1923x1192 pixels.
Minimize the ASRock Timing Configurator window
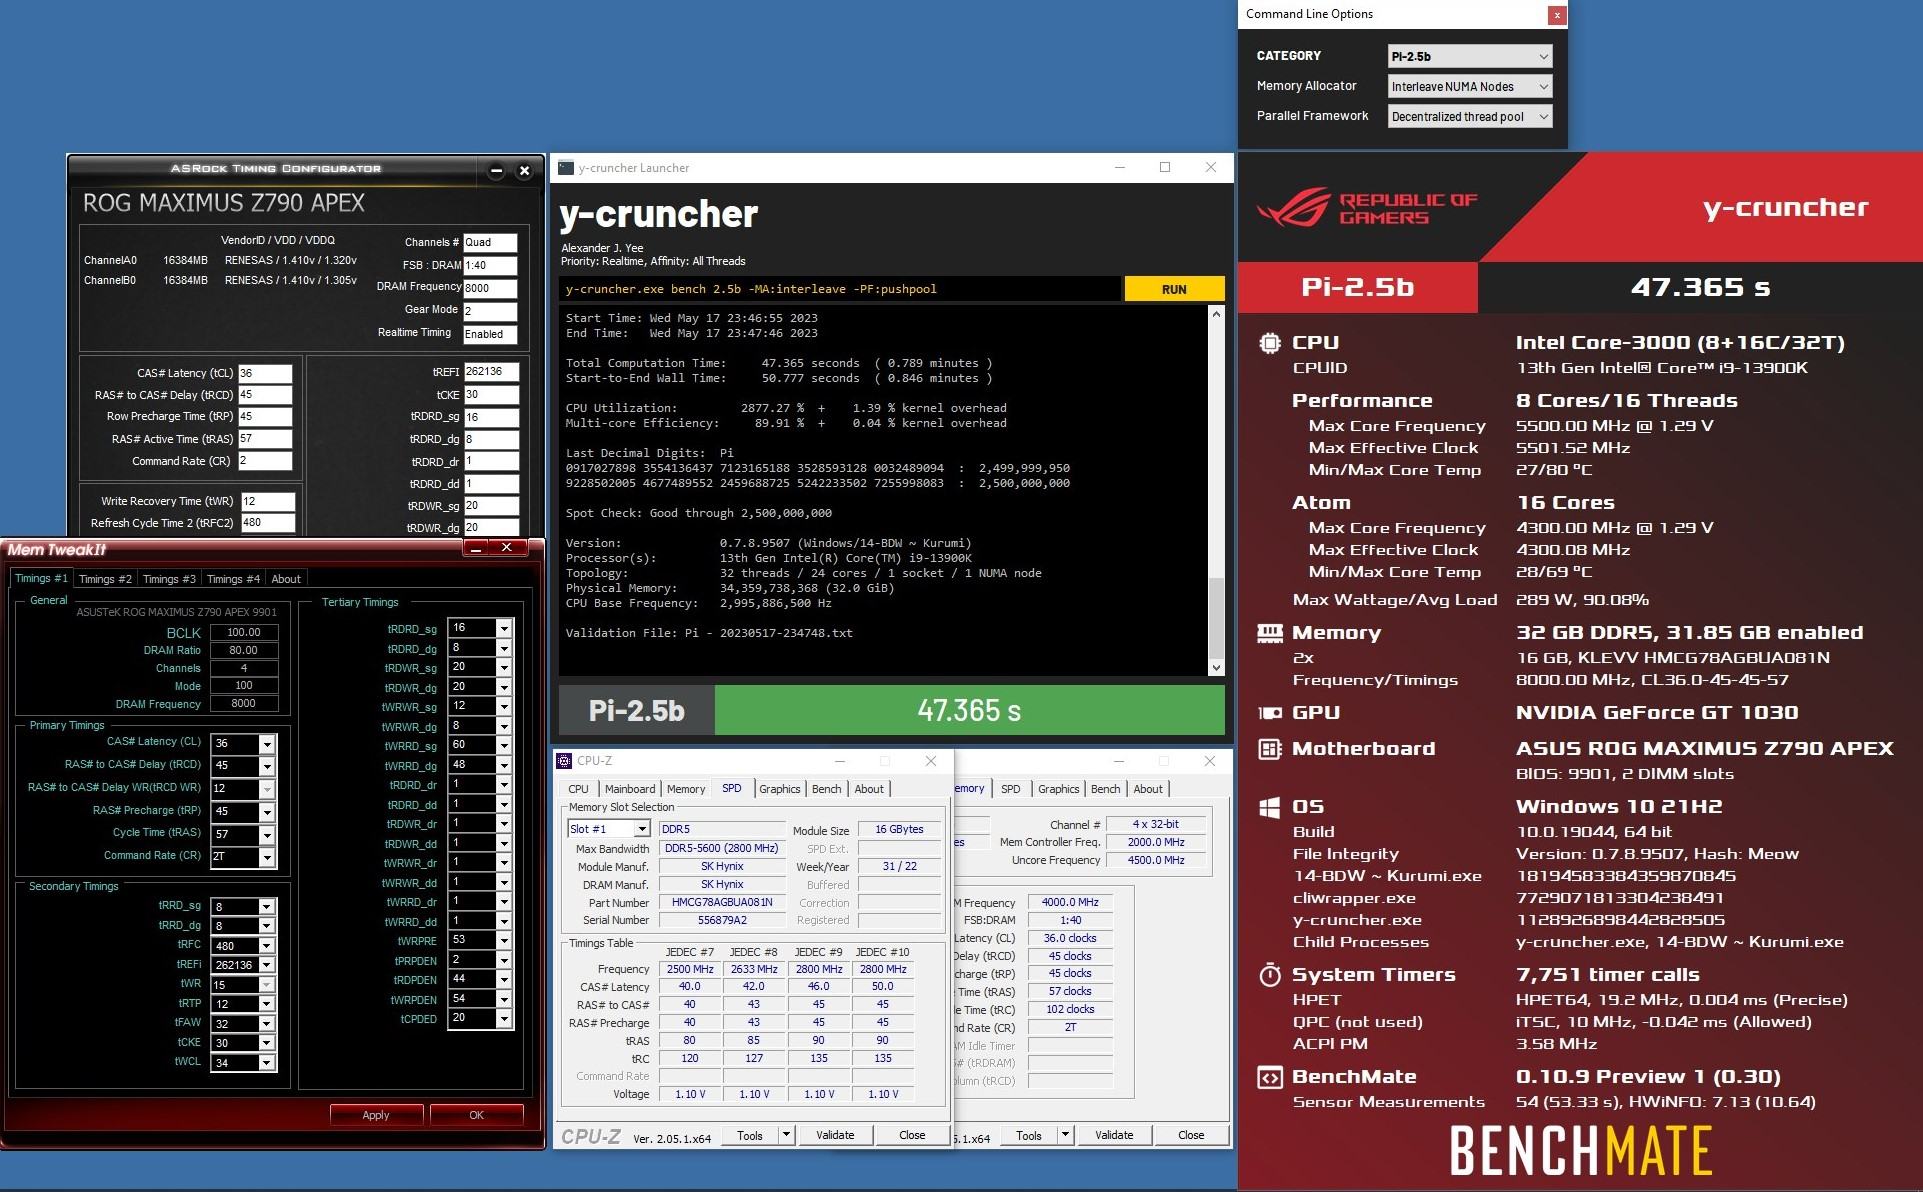click(496, 171)
